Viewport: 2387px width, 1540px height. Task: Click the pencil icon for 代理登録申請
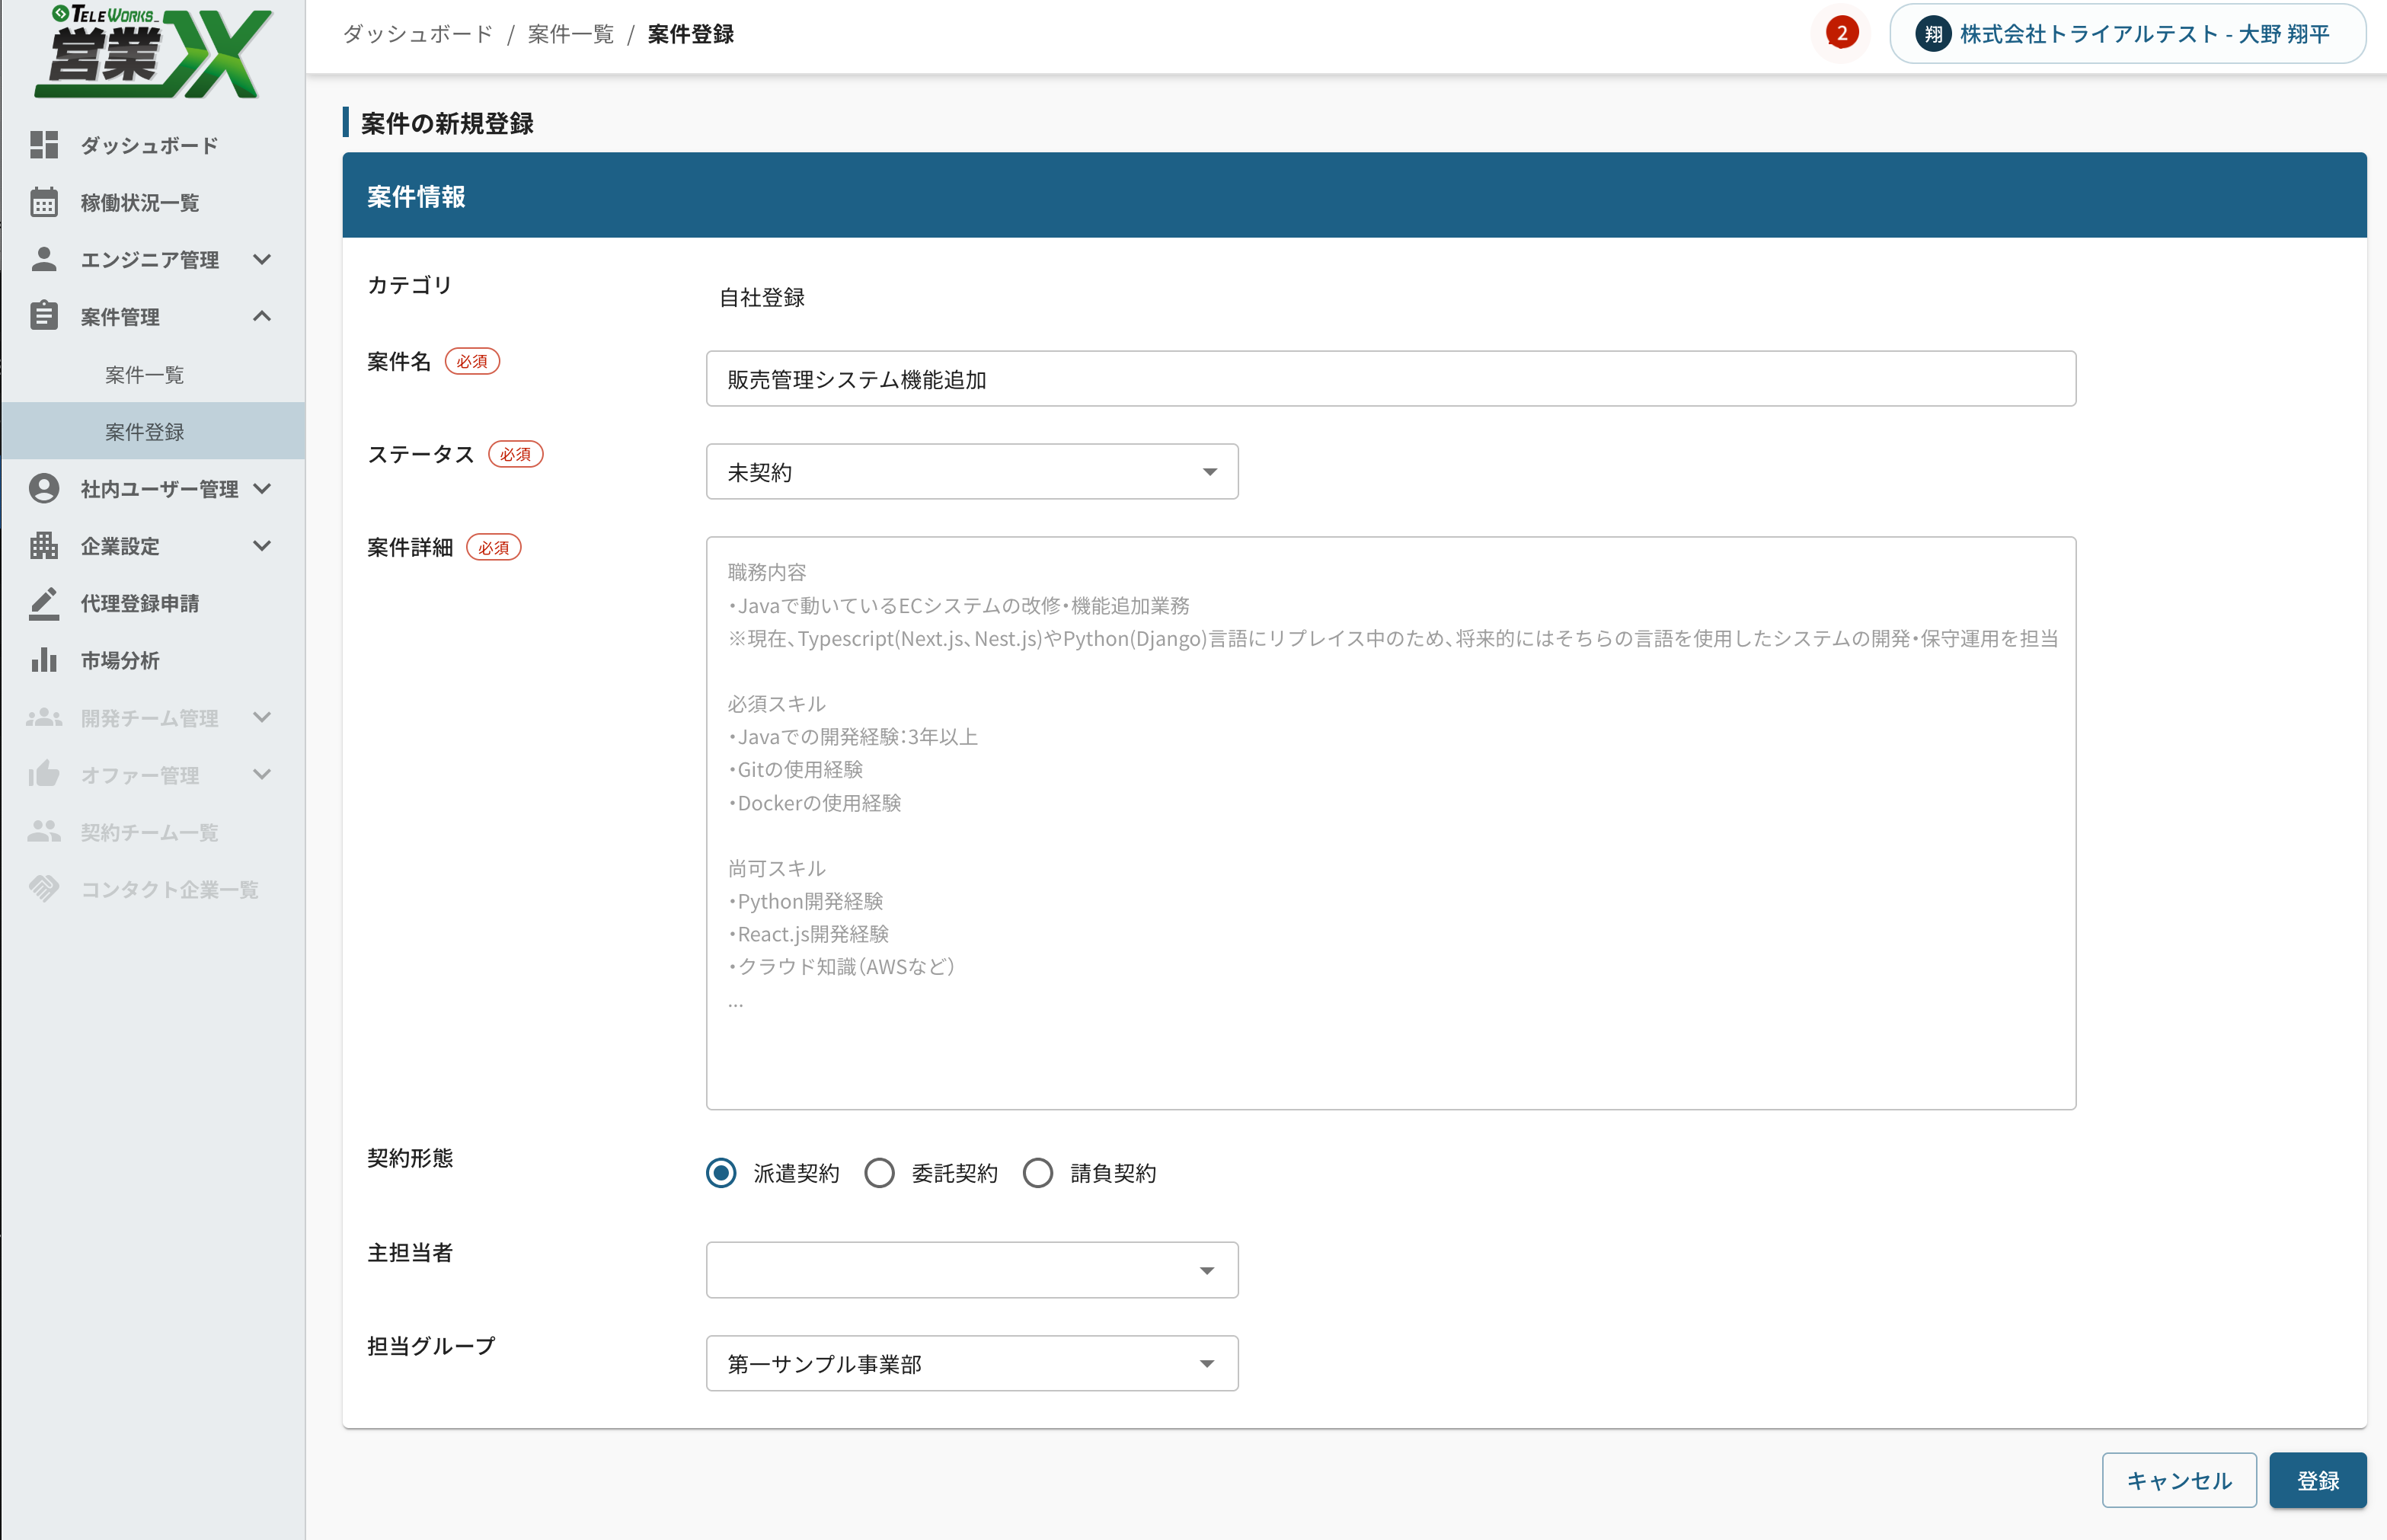tap(44, 603)
